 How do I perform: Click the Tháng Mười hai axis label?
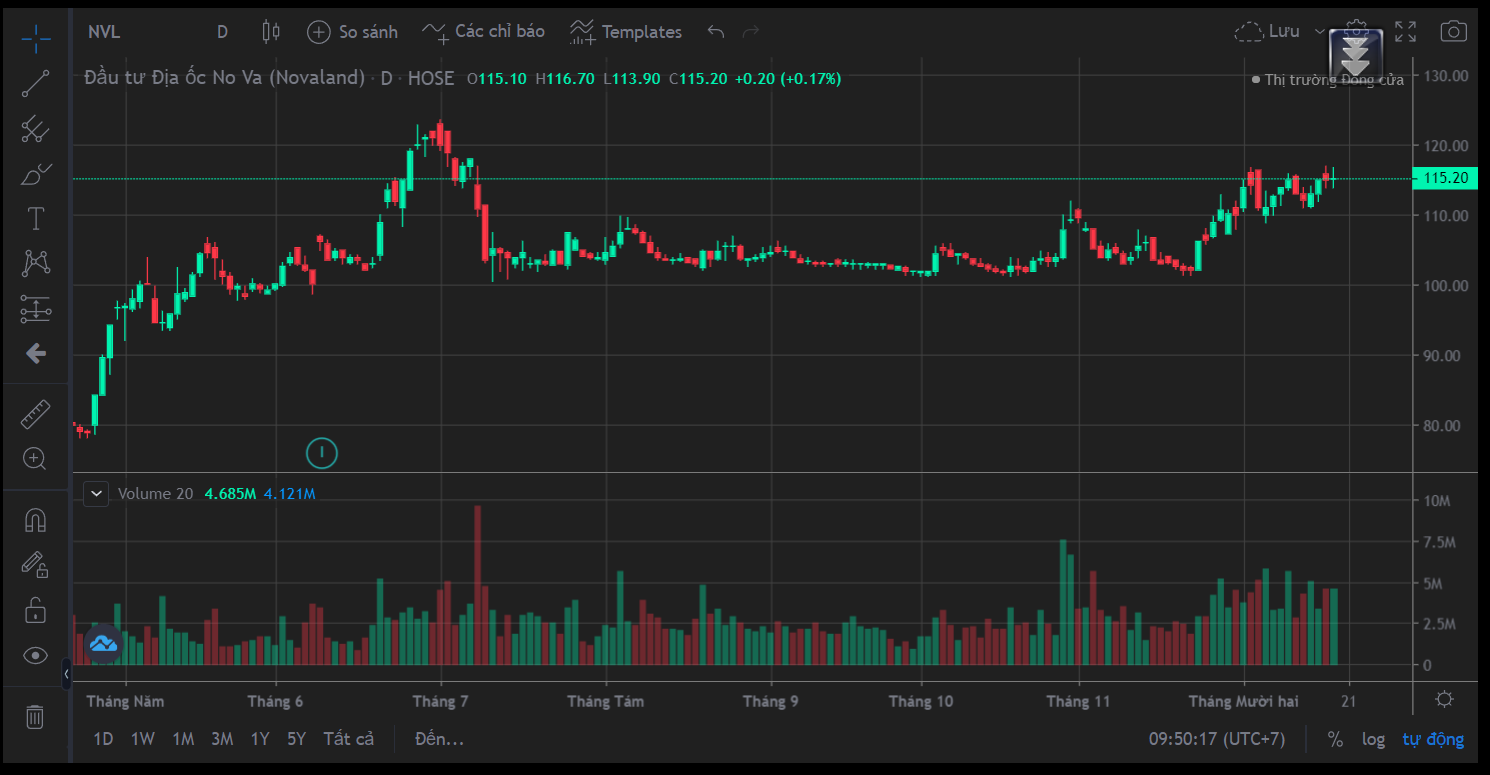1243,701
